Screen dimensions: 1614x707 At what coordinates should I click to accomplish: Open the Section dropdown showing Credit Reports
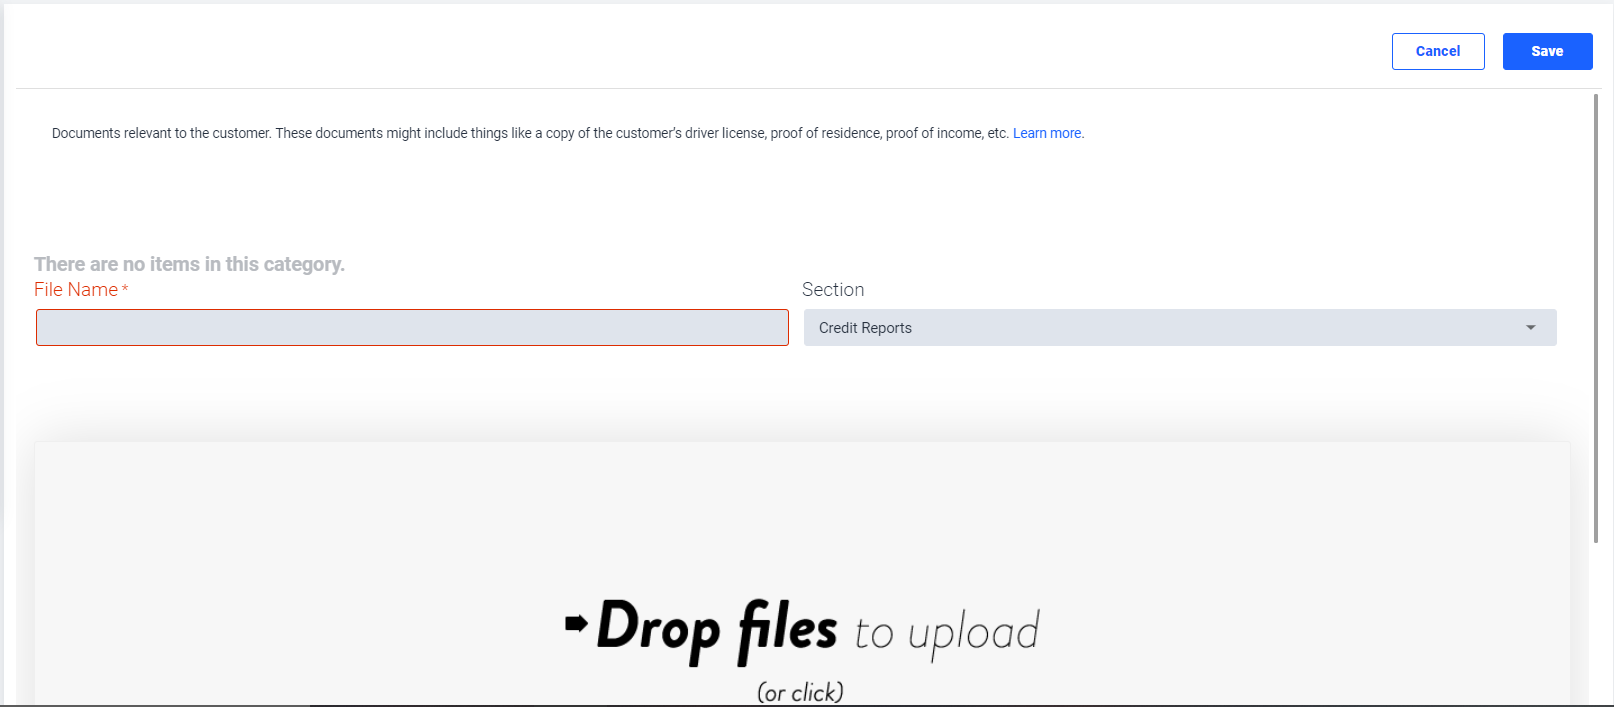tap(1180, 328)
